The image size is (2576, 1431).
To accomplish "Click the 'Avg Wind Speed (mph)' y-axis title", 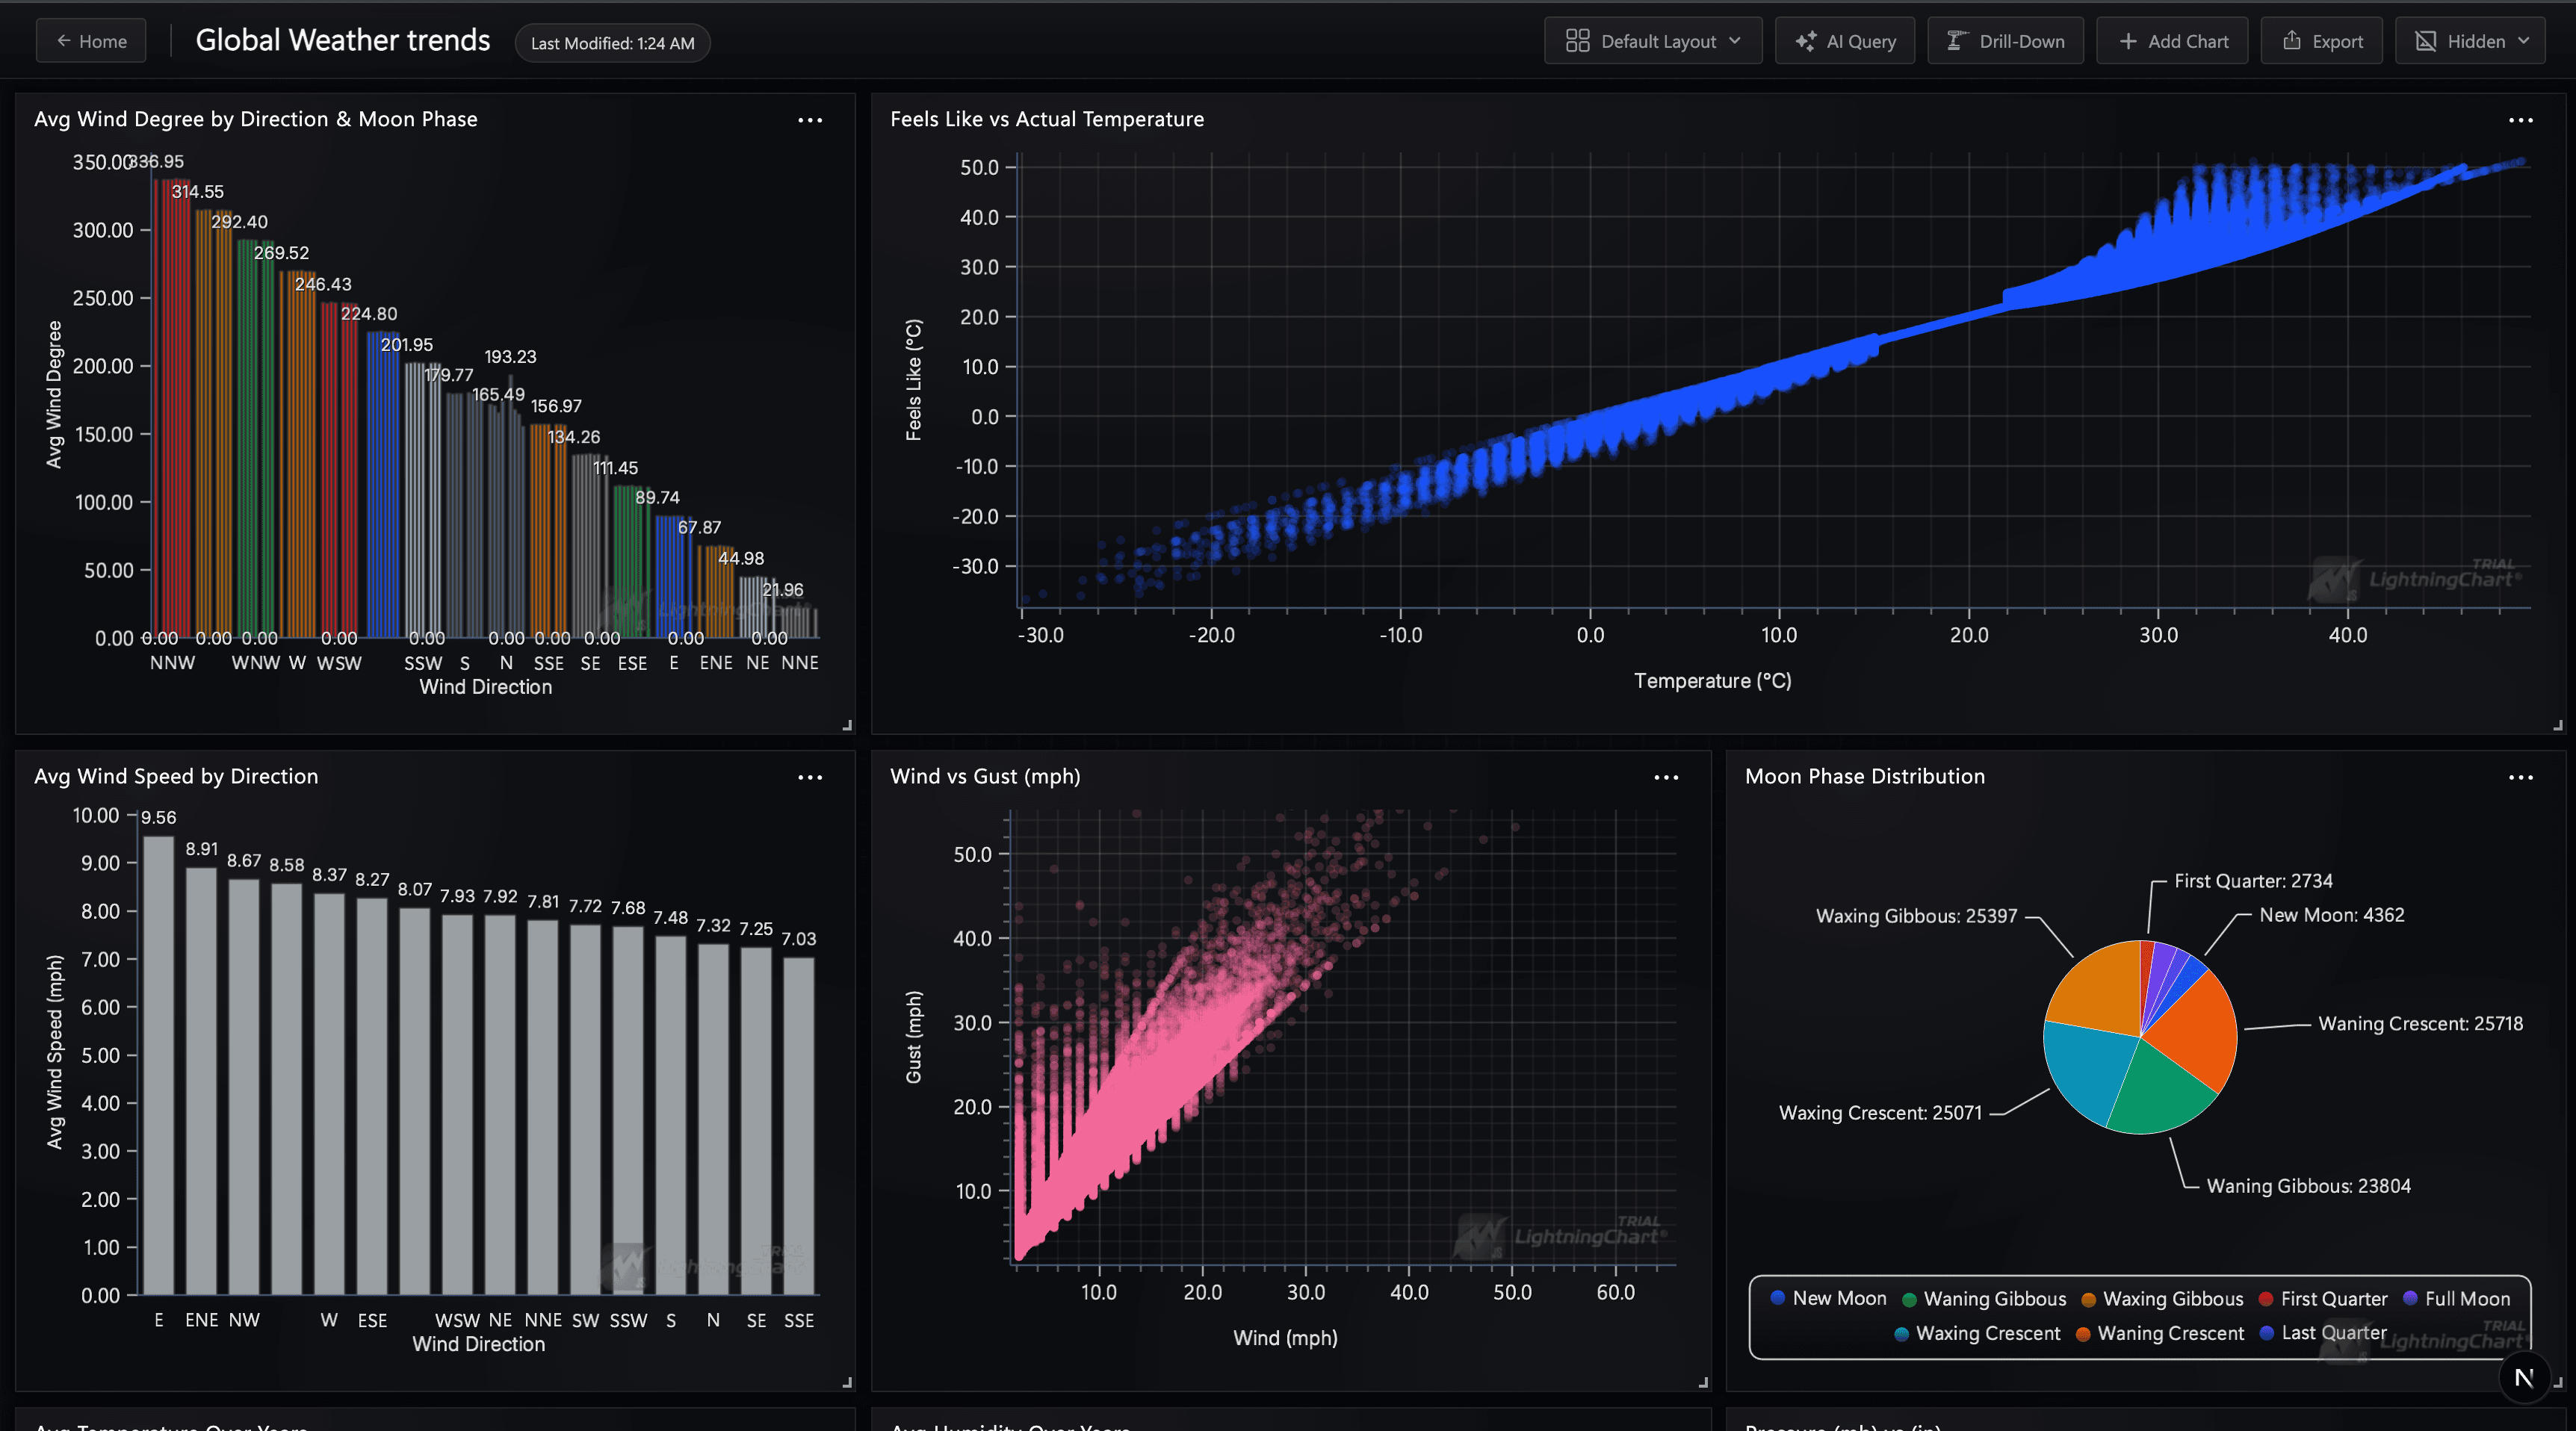I will 54,1052.
